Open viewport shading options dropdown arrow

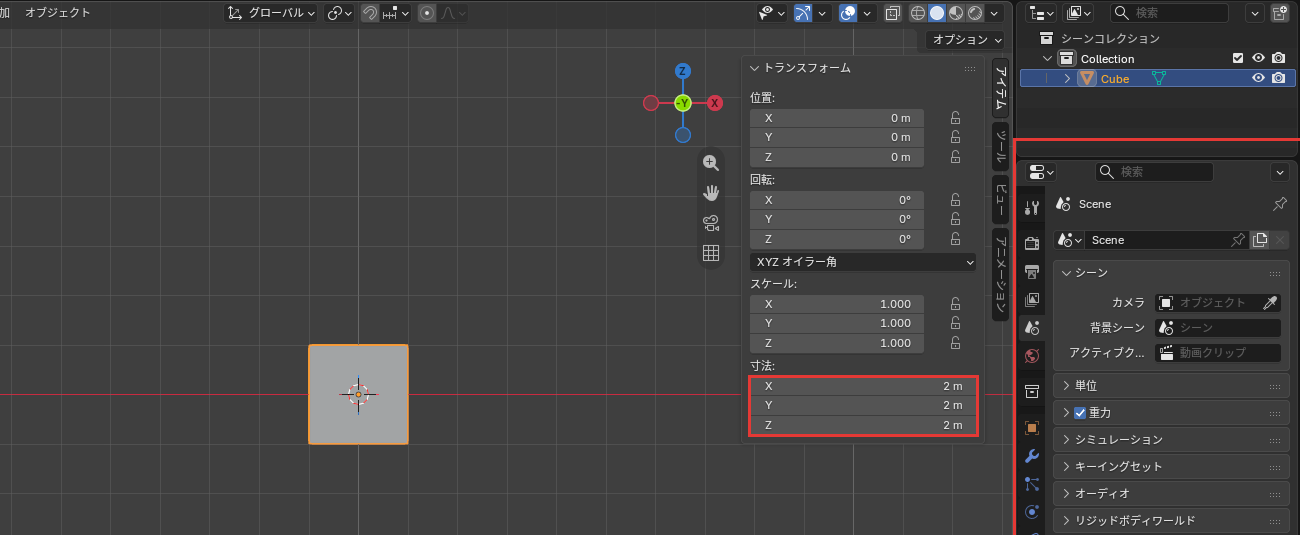pyautogui.click(x=996, y=13)
